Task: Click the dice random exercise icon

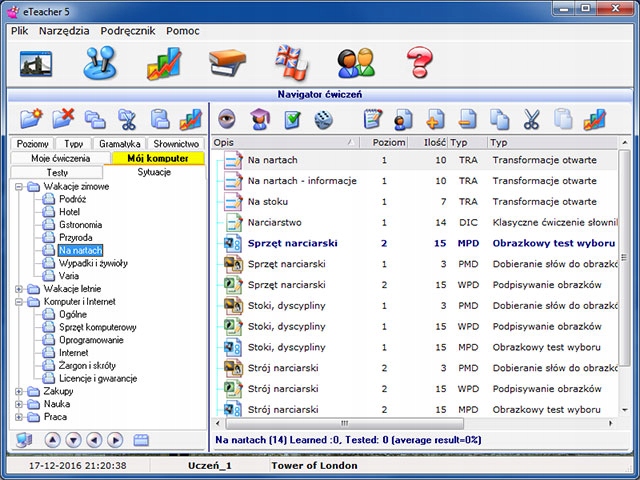Action: point(323,119)
